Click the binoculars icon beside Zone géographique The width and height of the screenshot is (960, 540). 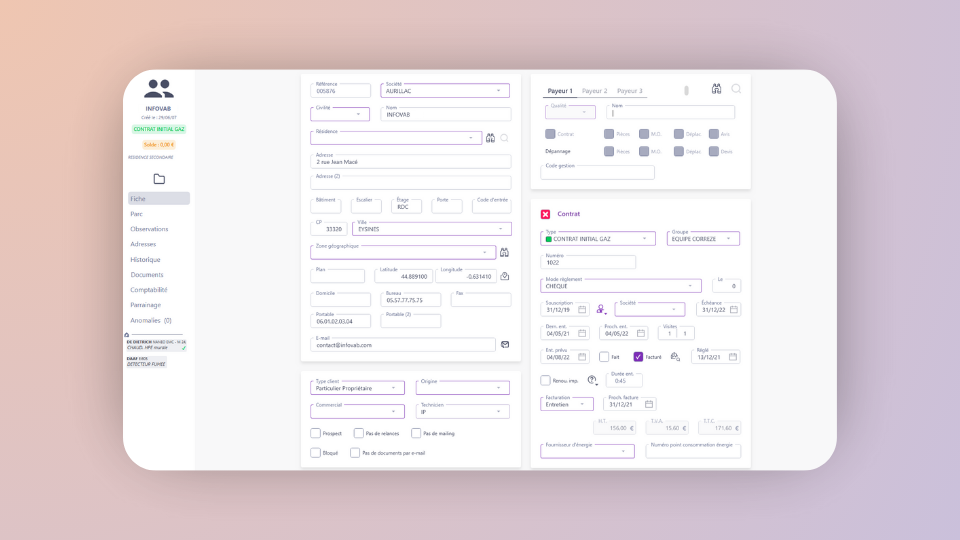pos(504,252)
